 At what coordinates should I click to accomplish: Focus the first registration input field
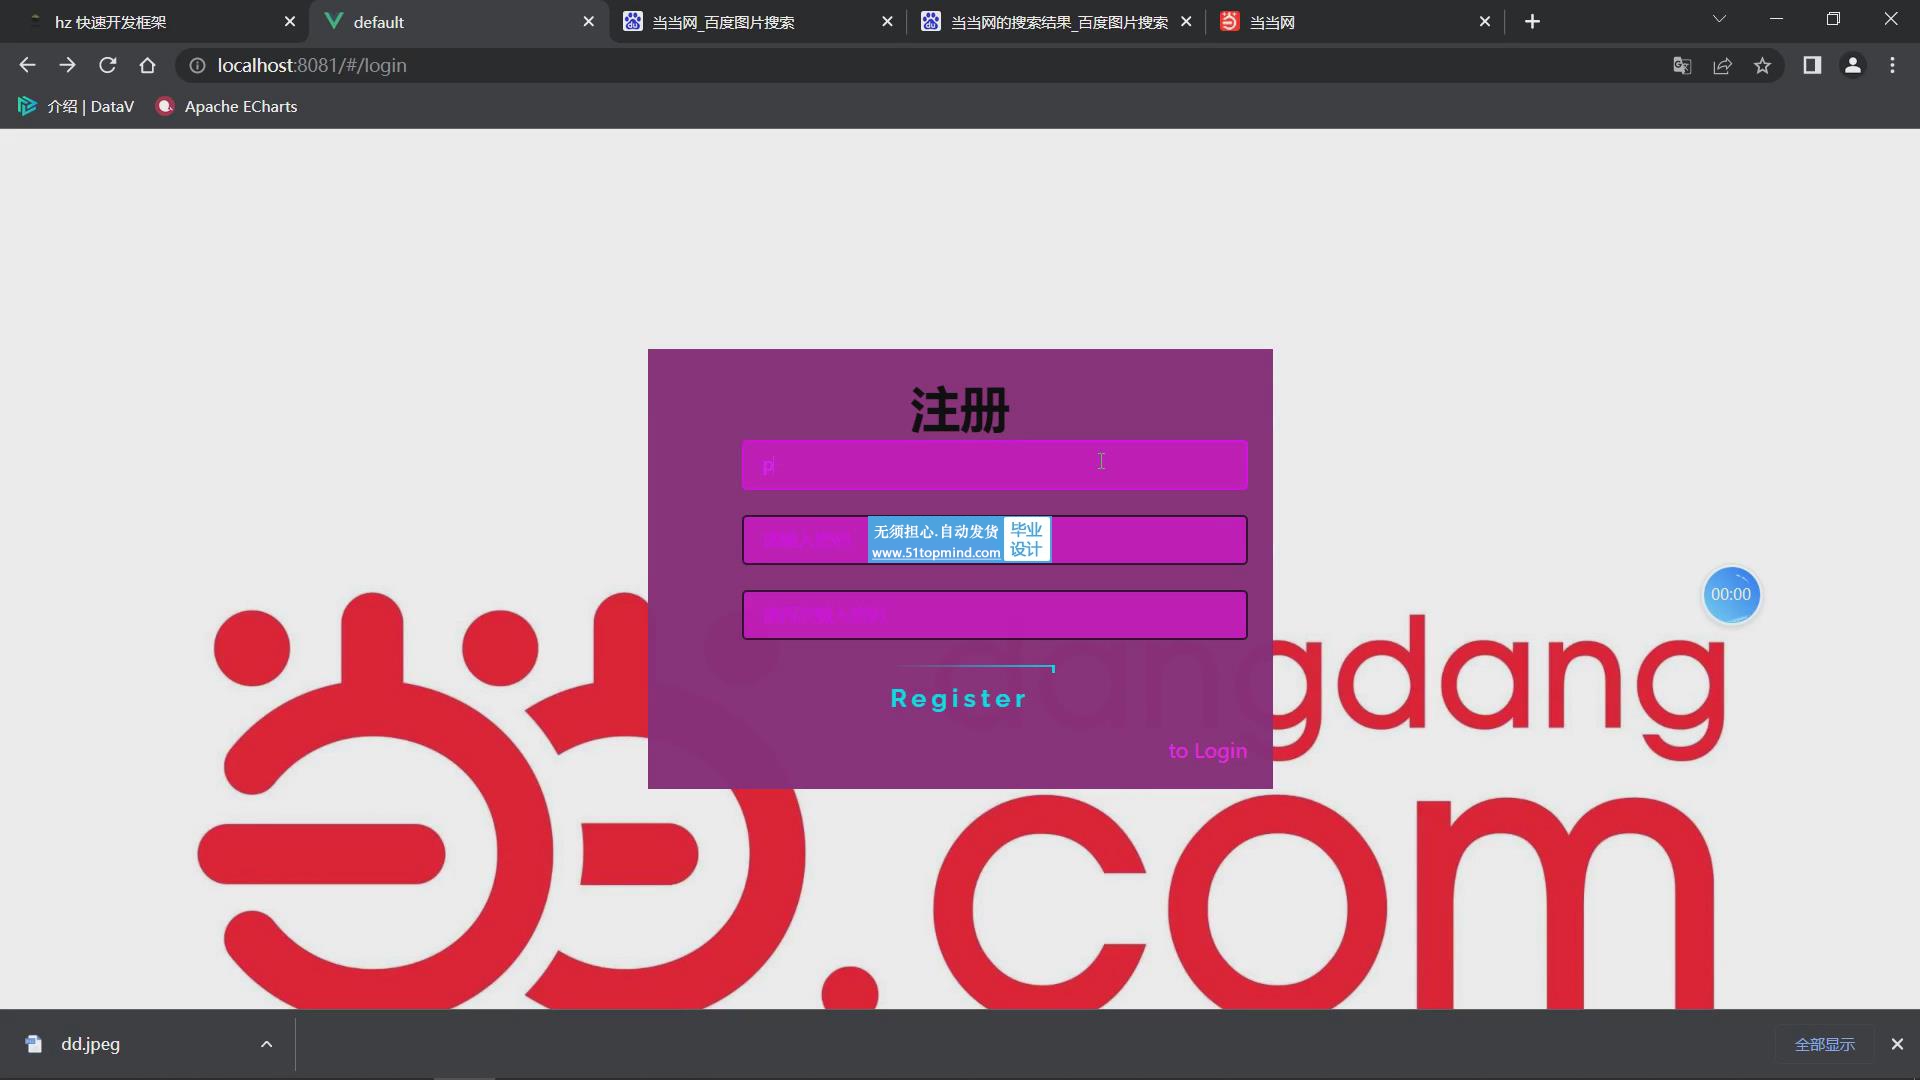click(x=995, y=465)
